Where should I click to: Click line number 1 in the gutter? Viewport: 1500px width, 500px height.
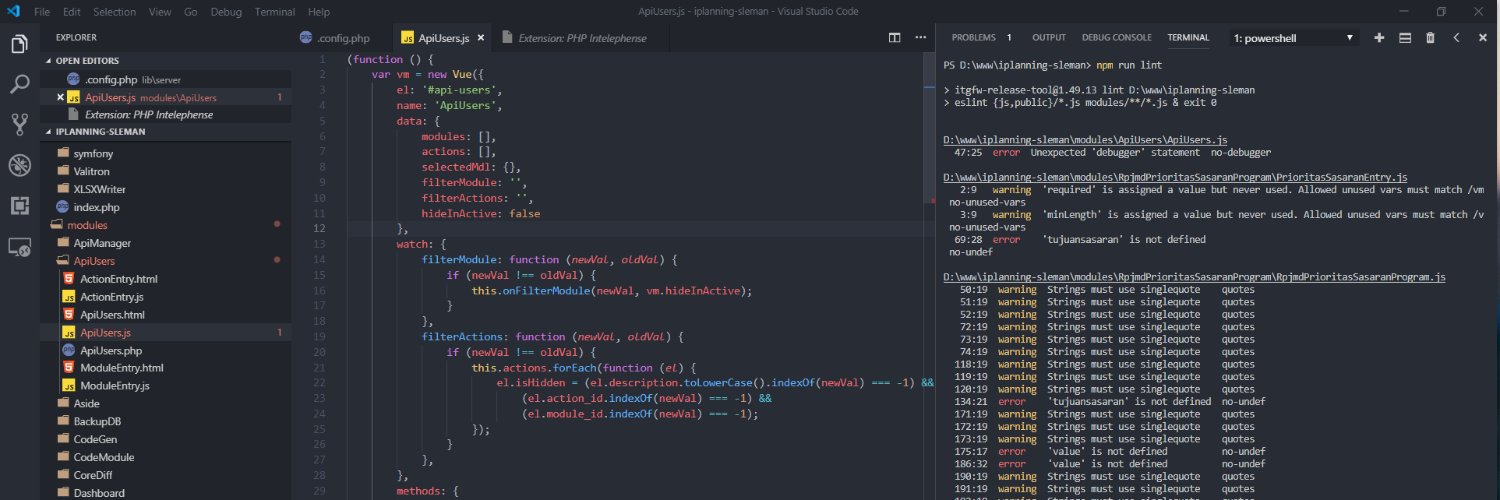tap(322, 59)
